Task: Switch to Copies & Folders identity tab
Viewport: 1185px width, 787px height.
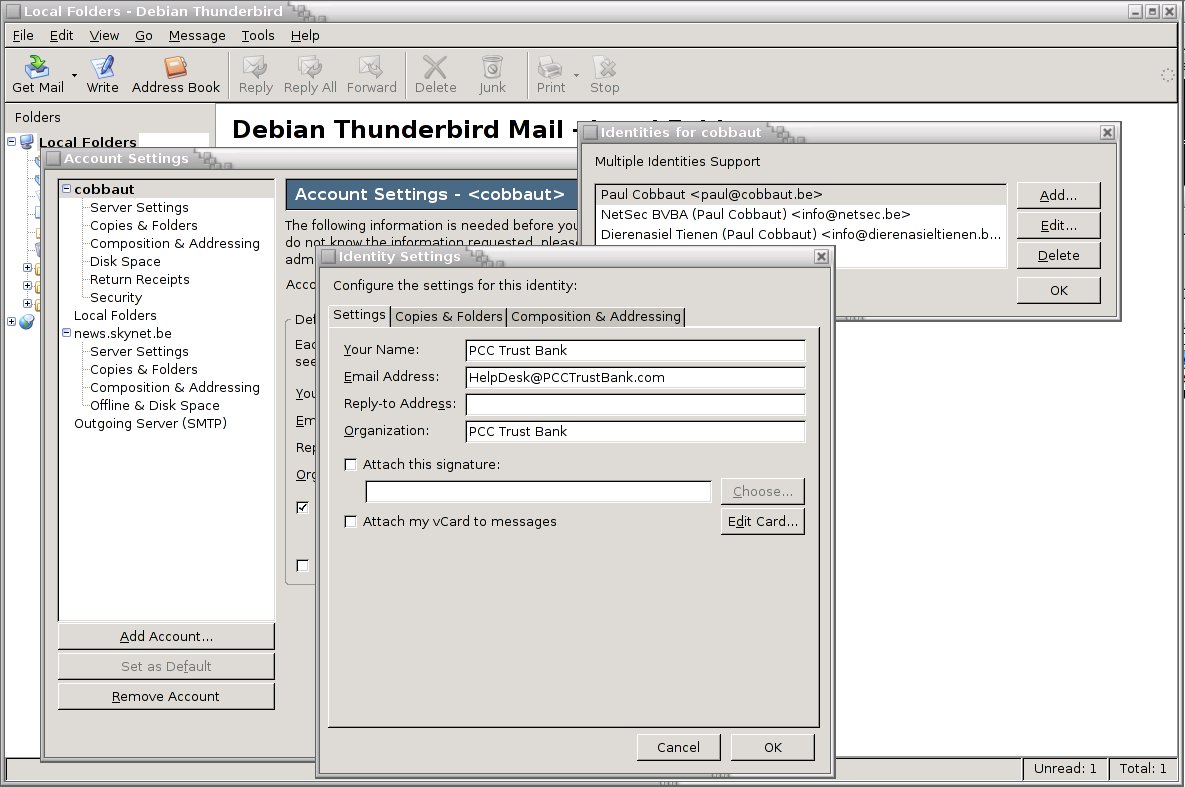Action: [x=448, y=316]
